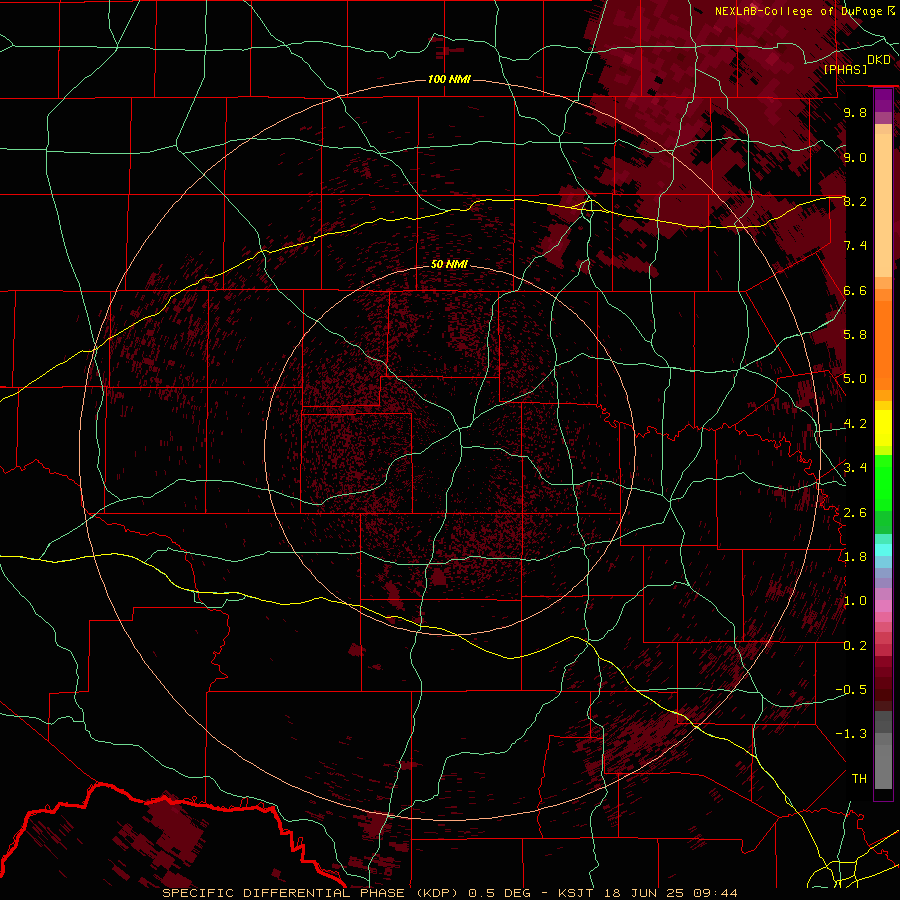
Task: Click the 5.0 value on the color scale
Action: 855,379
